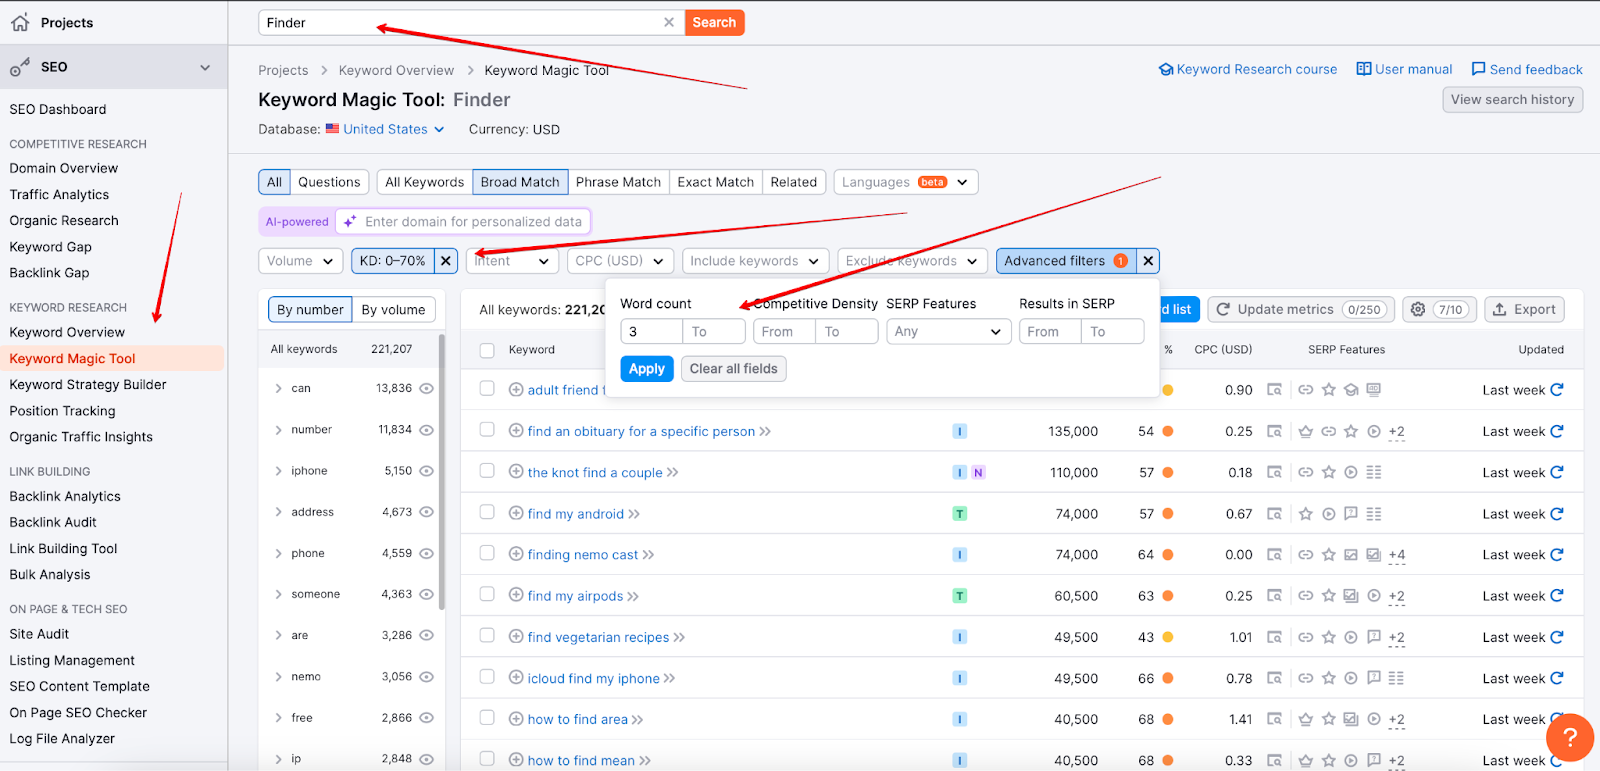Click the orange Search button

[x=714, y=22]
